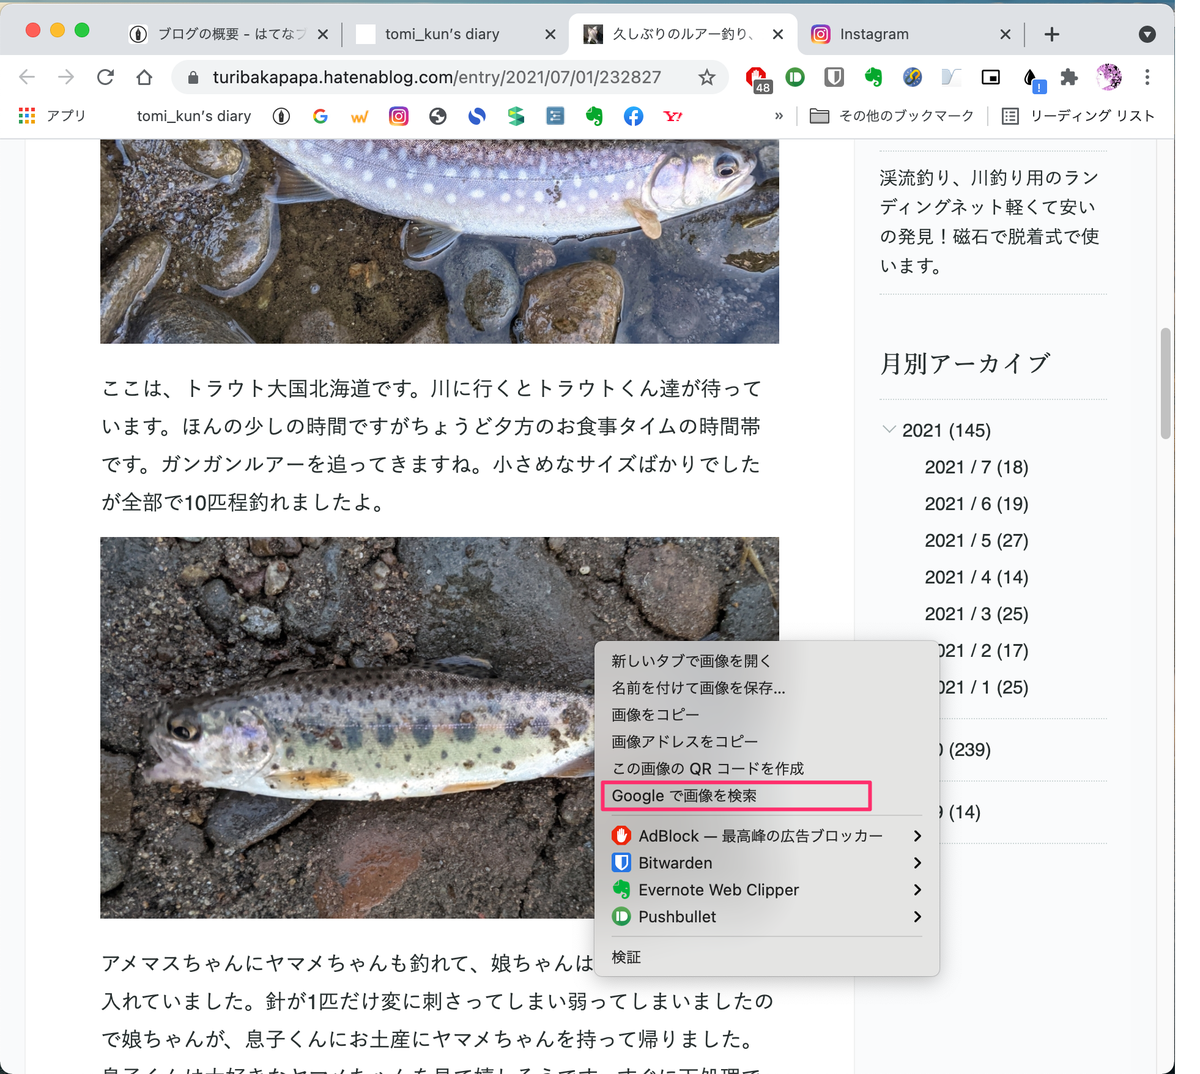The image size is (1200, 1074).
Task: Open the Google bookmark icon
Action: pyautogui.click(x=320, y=116)
